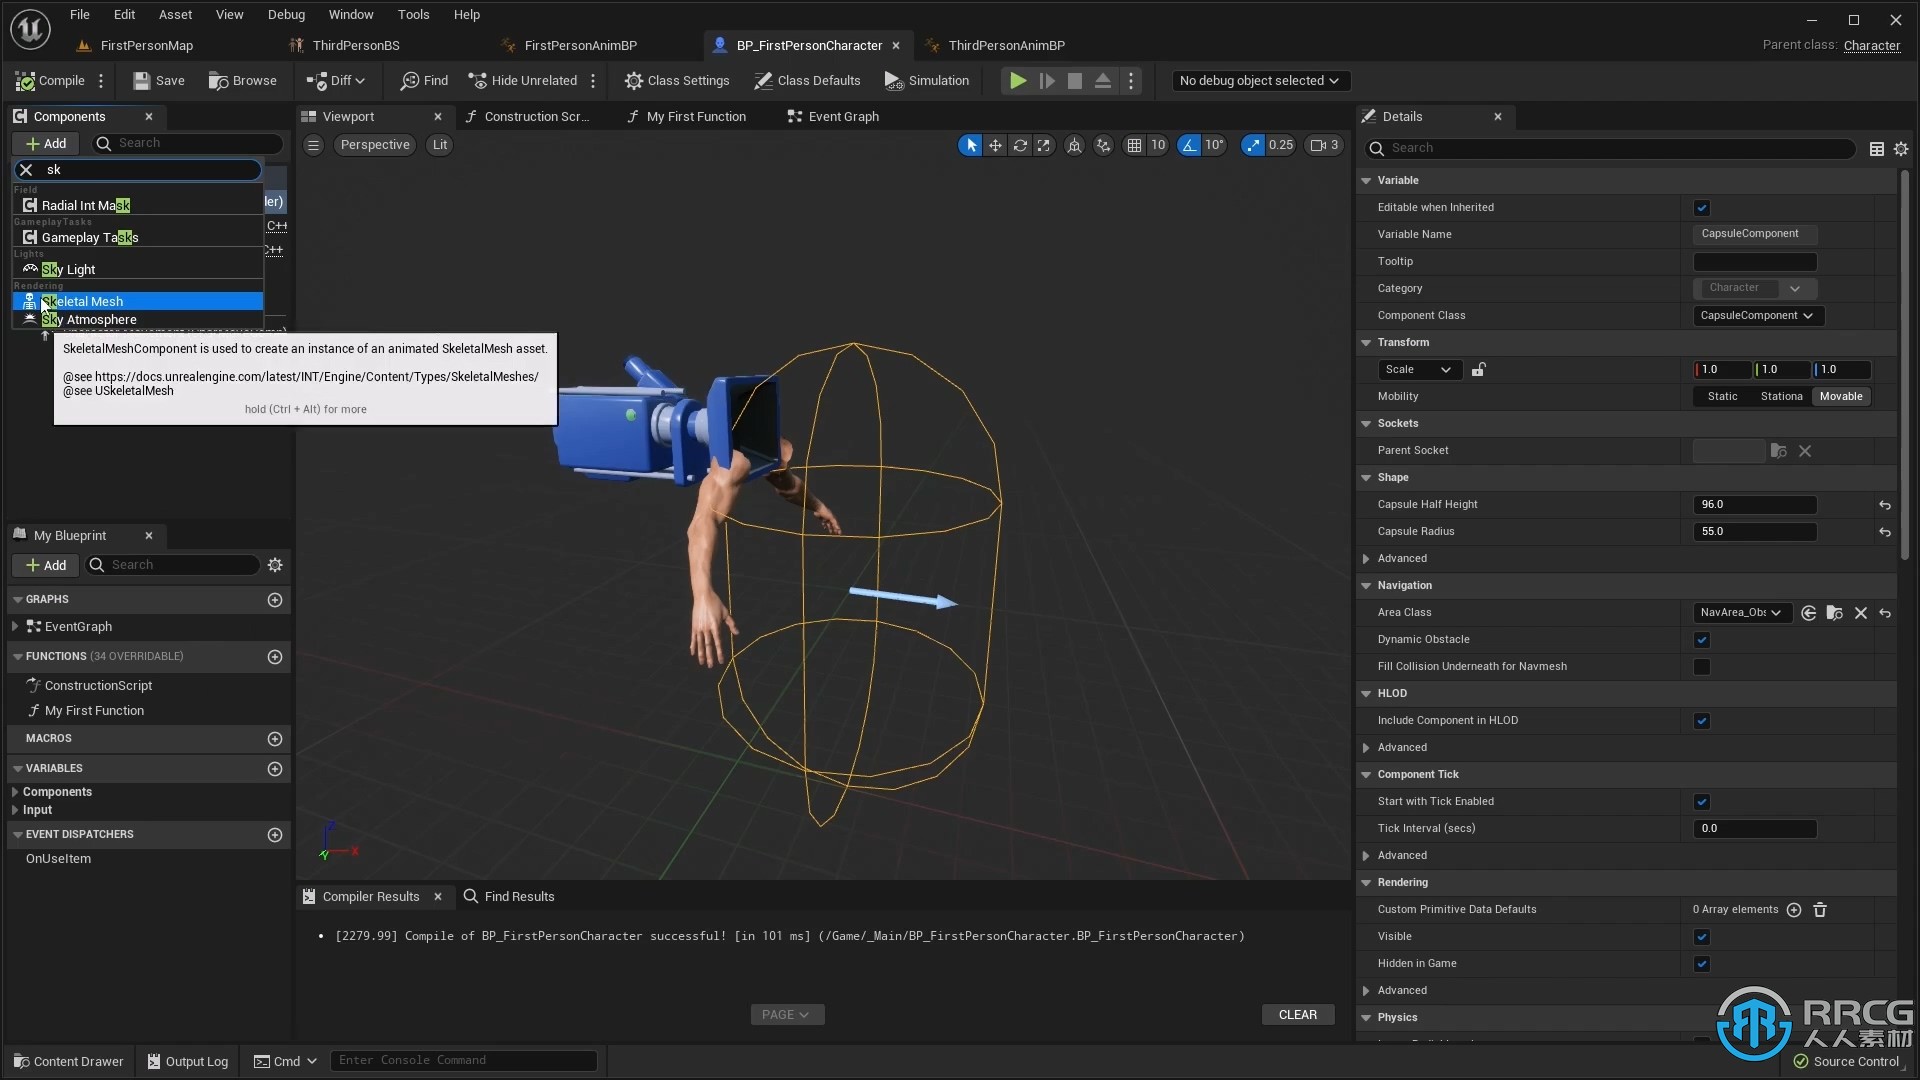
Task: Select the rotate gizmo tool
Action: pos(1019,145)
